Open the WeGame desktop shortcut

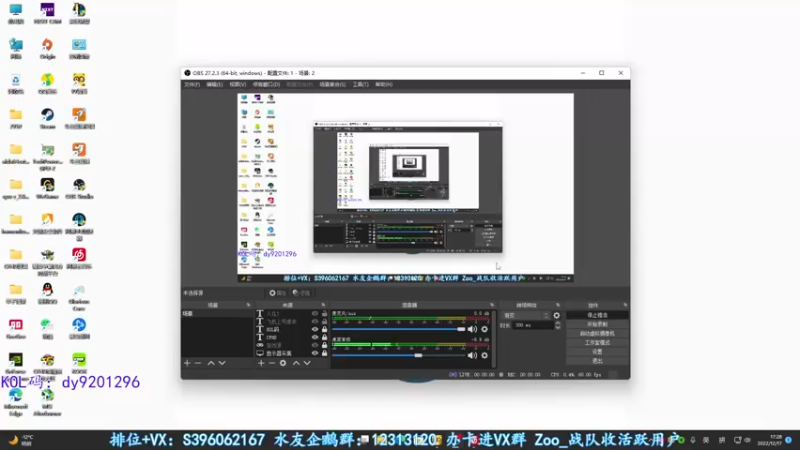click(x=47, y=189)
